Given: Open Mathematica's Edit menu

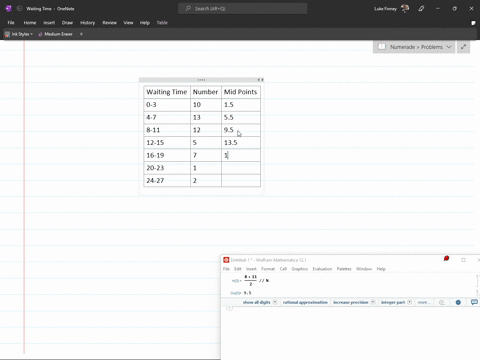Looking at the screenshot, I should [x=237, y=269].
